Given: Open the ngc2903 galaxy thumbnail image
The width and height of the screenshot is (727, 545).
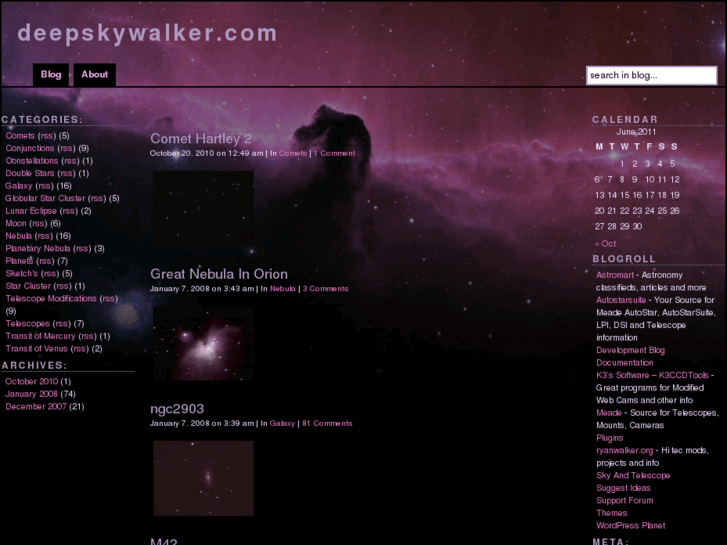Looking at the screenshot, I should pyautogui.click(x=204, y=478).
